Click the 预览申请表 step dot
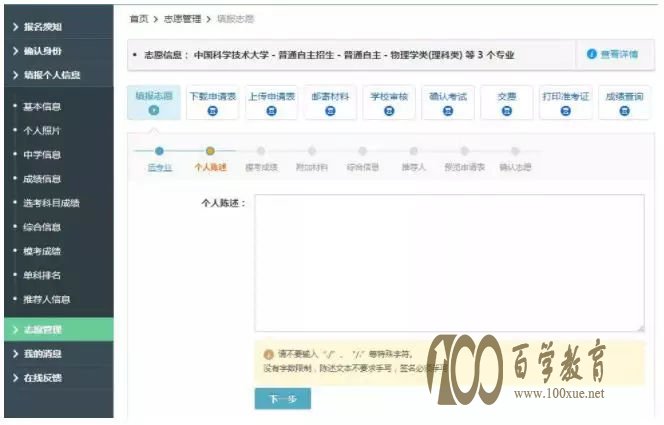Viewport: 664px width, 425px height. (x=465, y=151)
